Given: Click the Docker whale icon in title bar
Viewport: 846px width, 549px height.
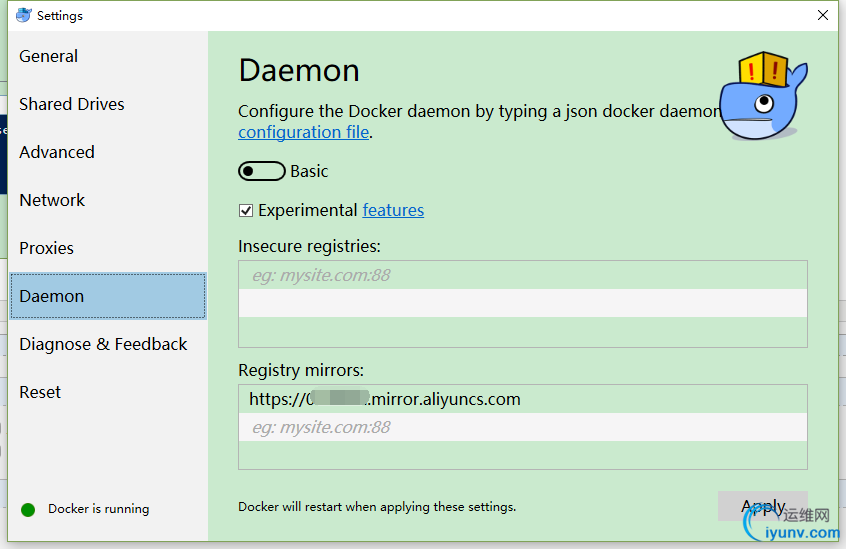Looking at the screenshot, I should tap(24, 15).
